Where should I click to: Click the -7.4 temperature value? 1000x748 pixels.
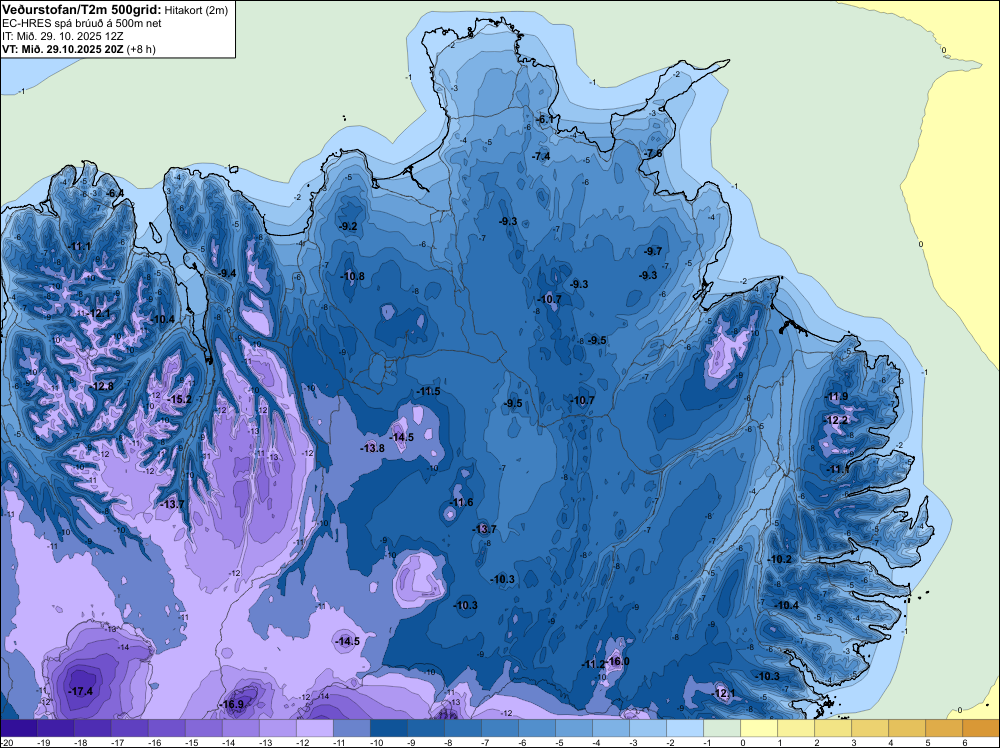541,156
